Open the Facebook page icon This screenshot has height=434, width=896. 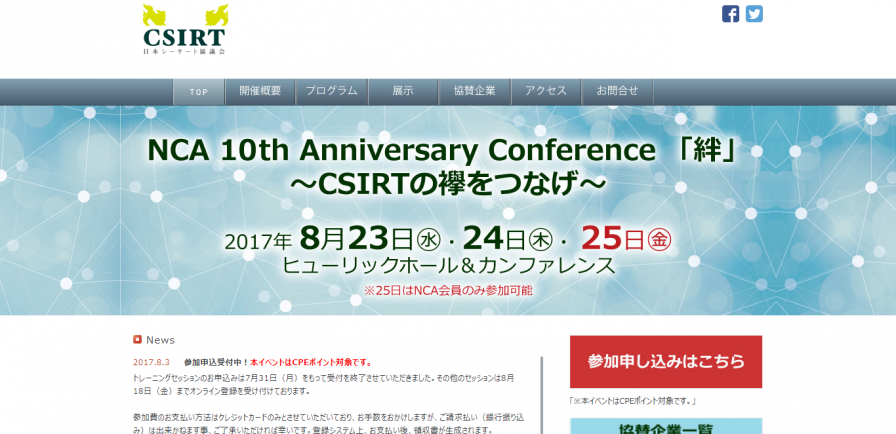pyautogui.click(x=730, y=14)
